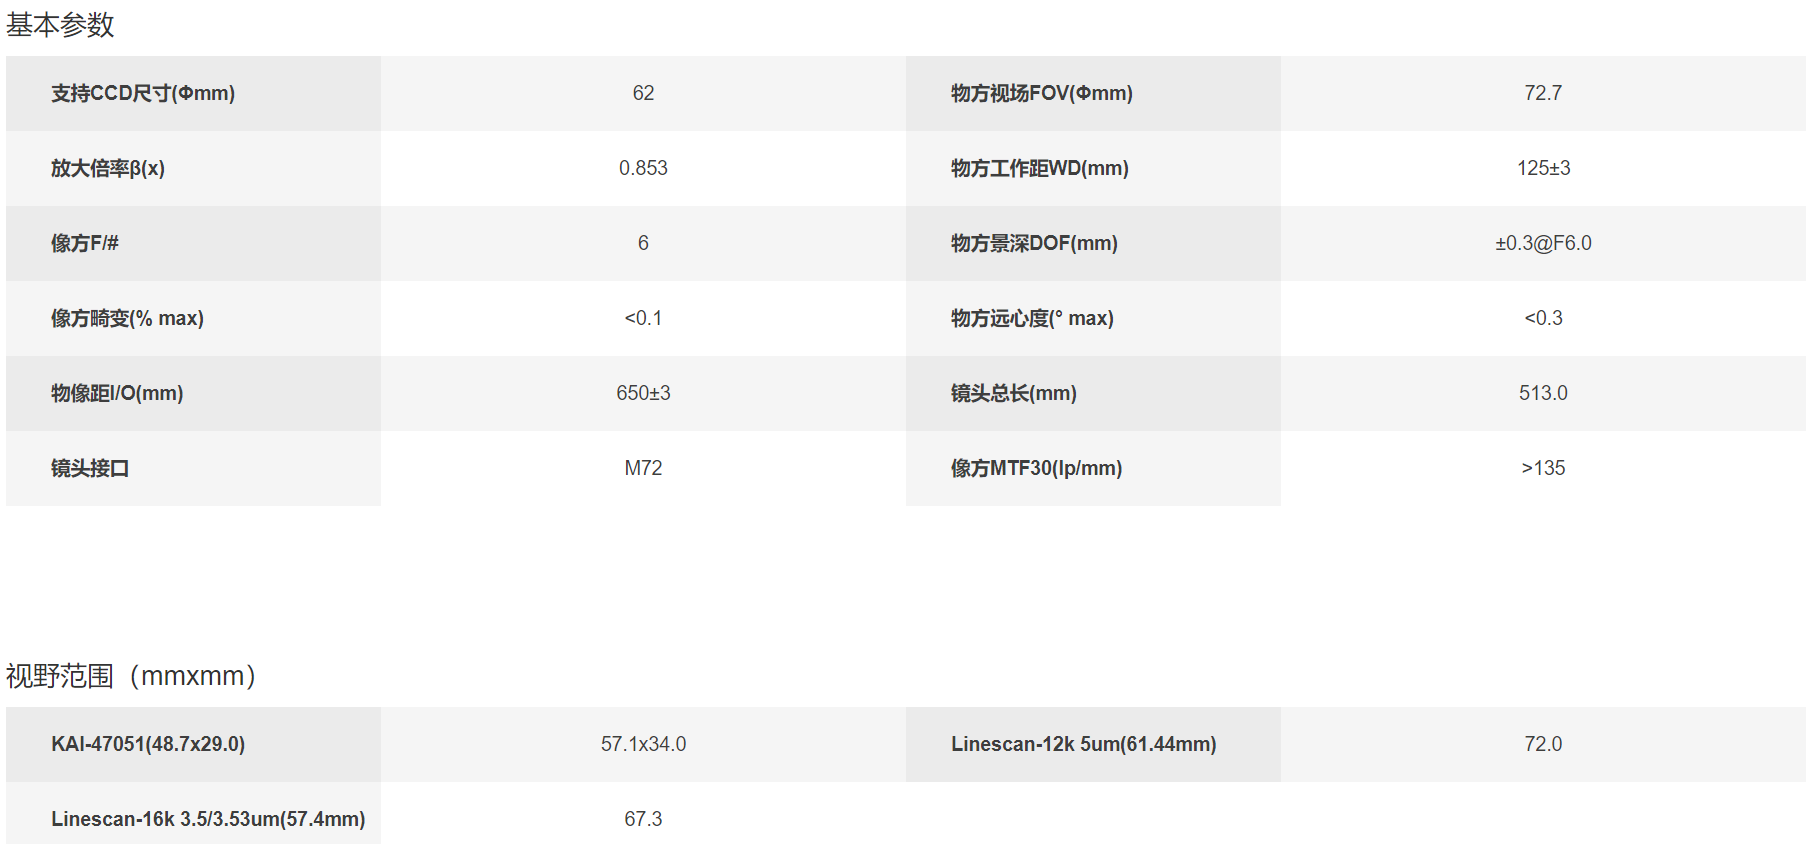Select the 物像距I/O(mm) label cell
Screen dimensions: 1813x844
[193, 393]
